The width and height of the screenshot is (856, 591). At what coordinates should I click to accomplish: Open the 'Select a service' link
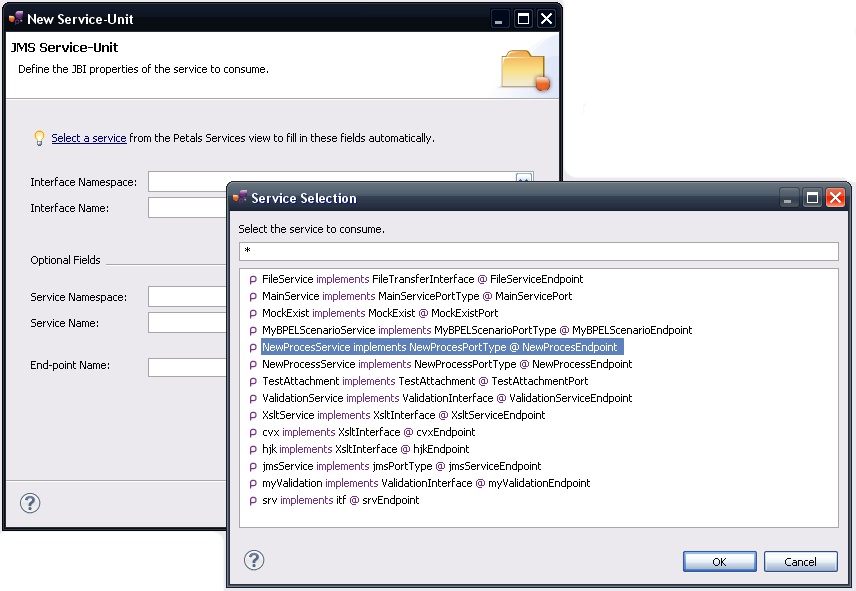tap(89, 138)
